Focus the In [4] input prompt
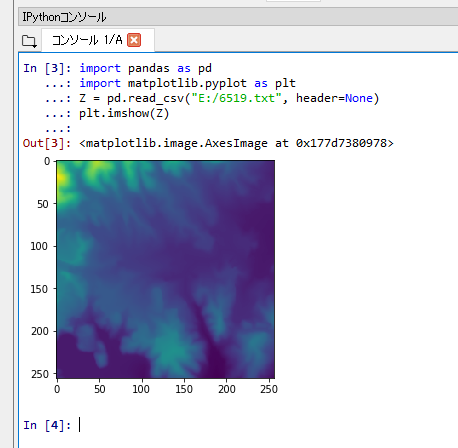The height and width of the screenshot is (448, 458). tap(233, 425)
